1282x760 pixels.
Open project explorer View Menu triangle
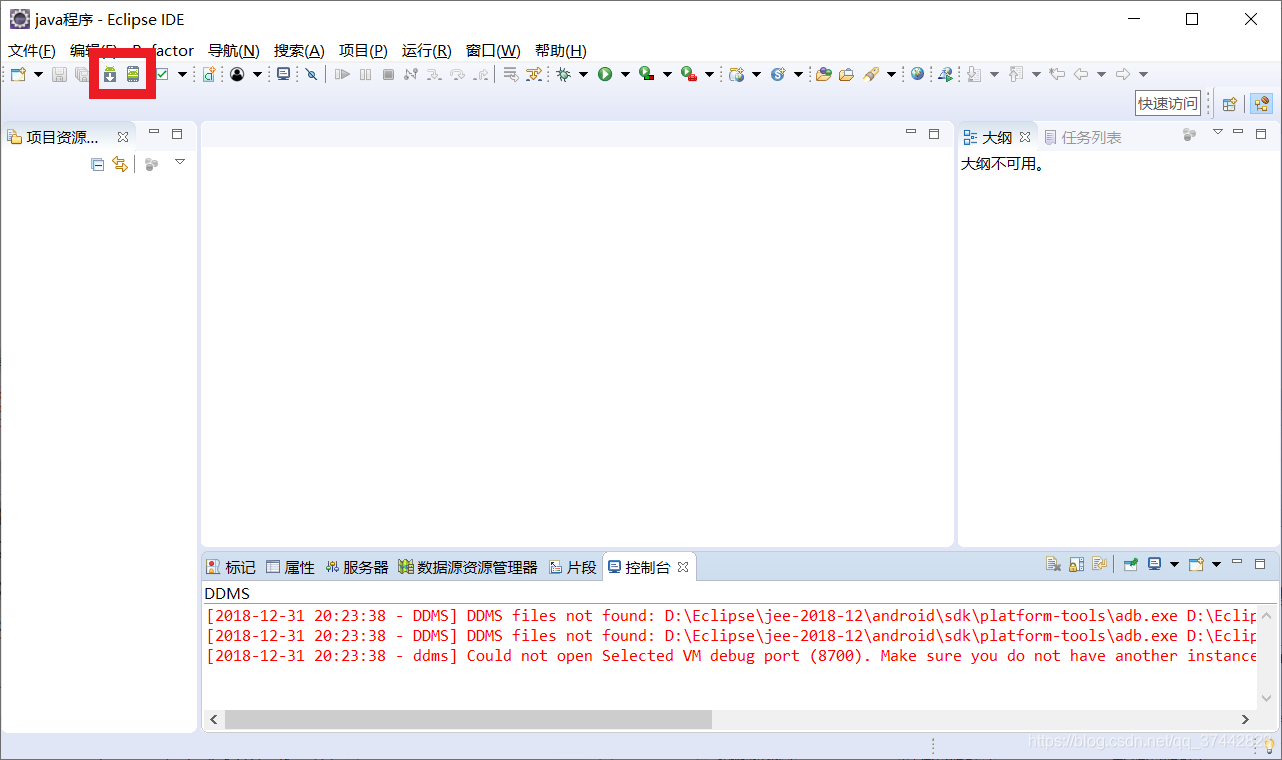pyautogui.click(x=180, y=162)
